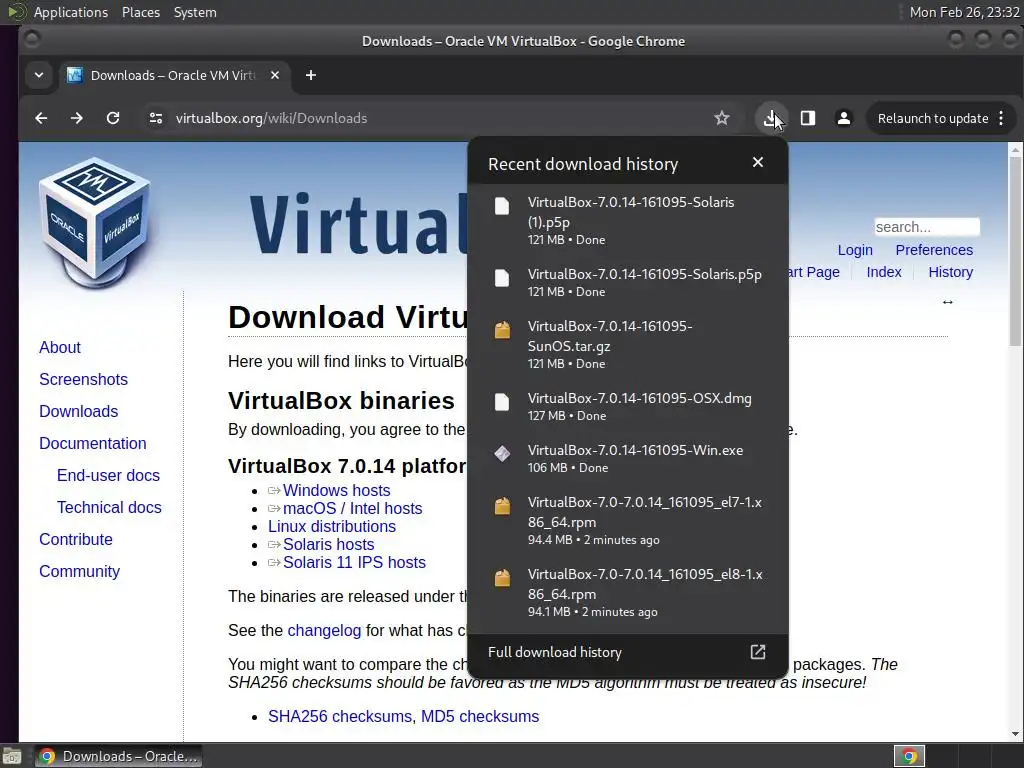This screenshot has height=768, width=1024.
Task: Open the Linux distributions link
Action: [332, 526]
